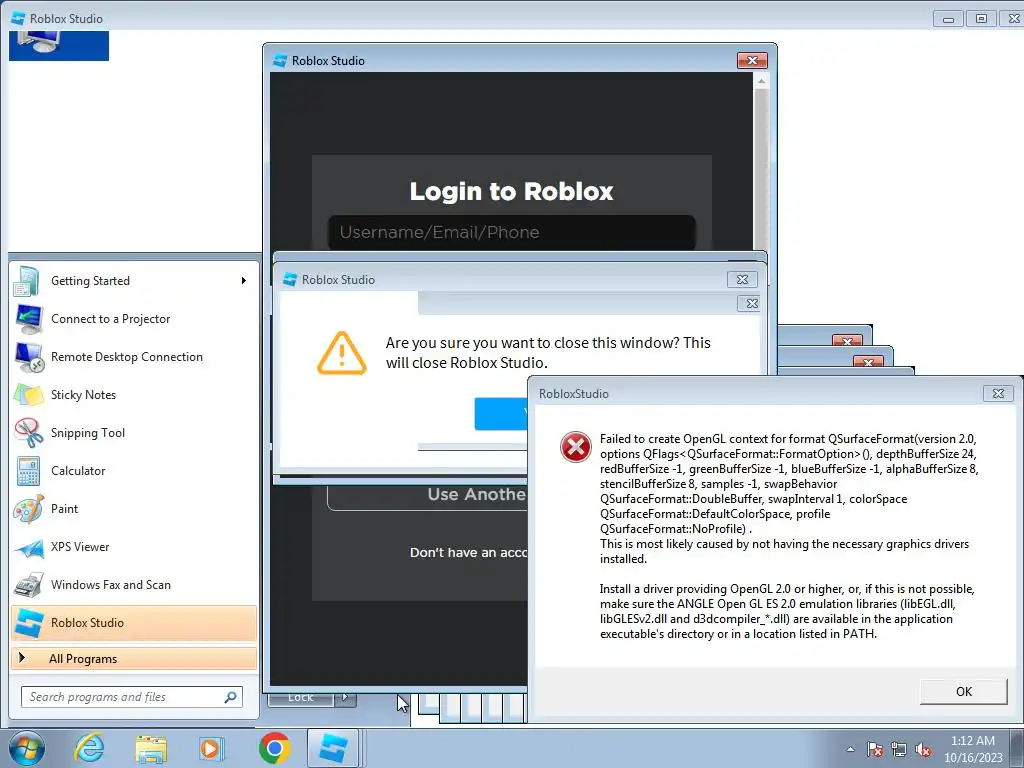Open Connect to a Projector
The image size is (1024, 768).
click(134, 319)
